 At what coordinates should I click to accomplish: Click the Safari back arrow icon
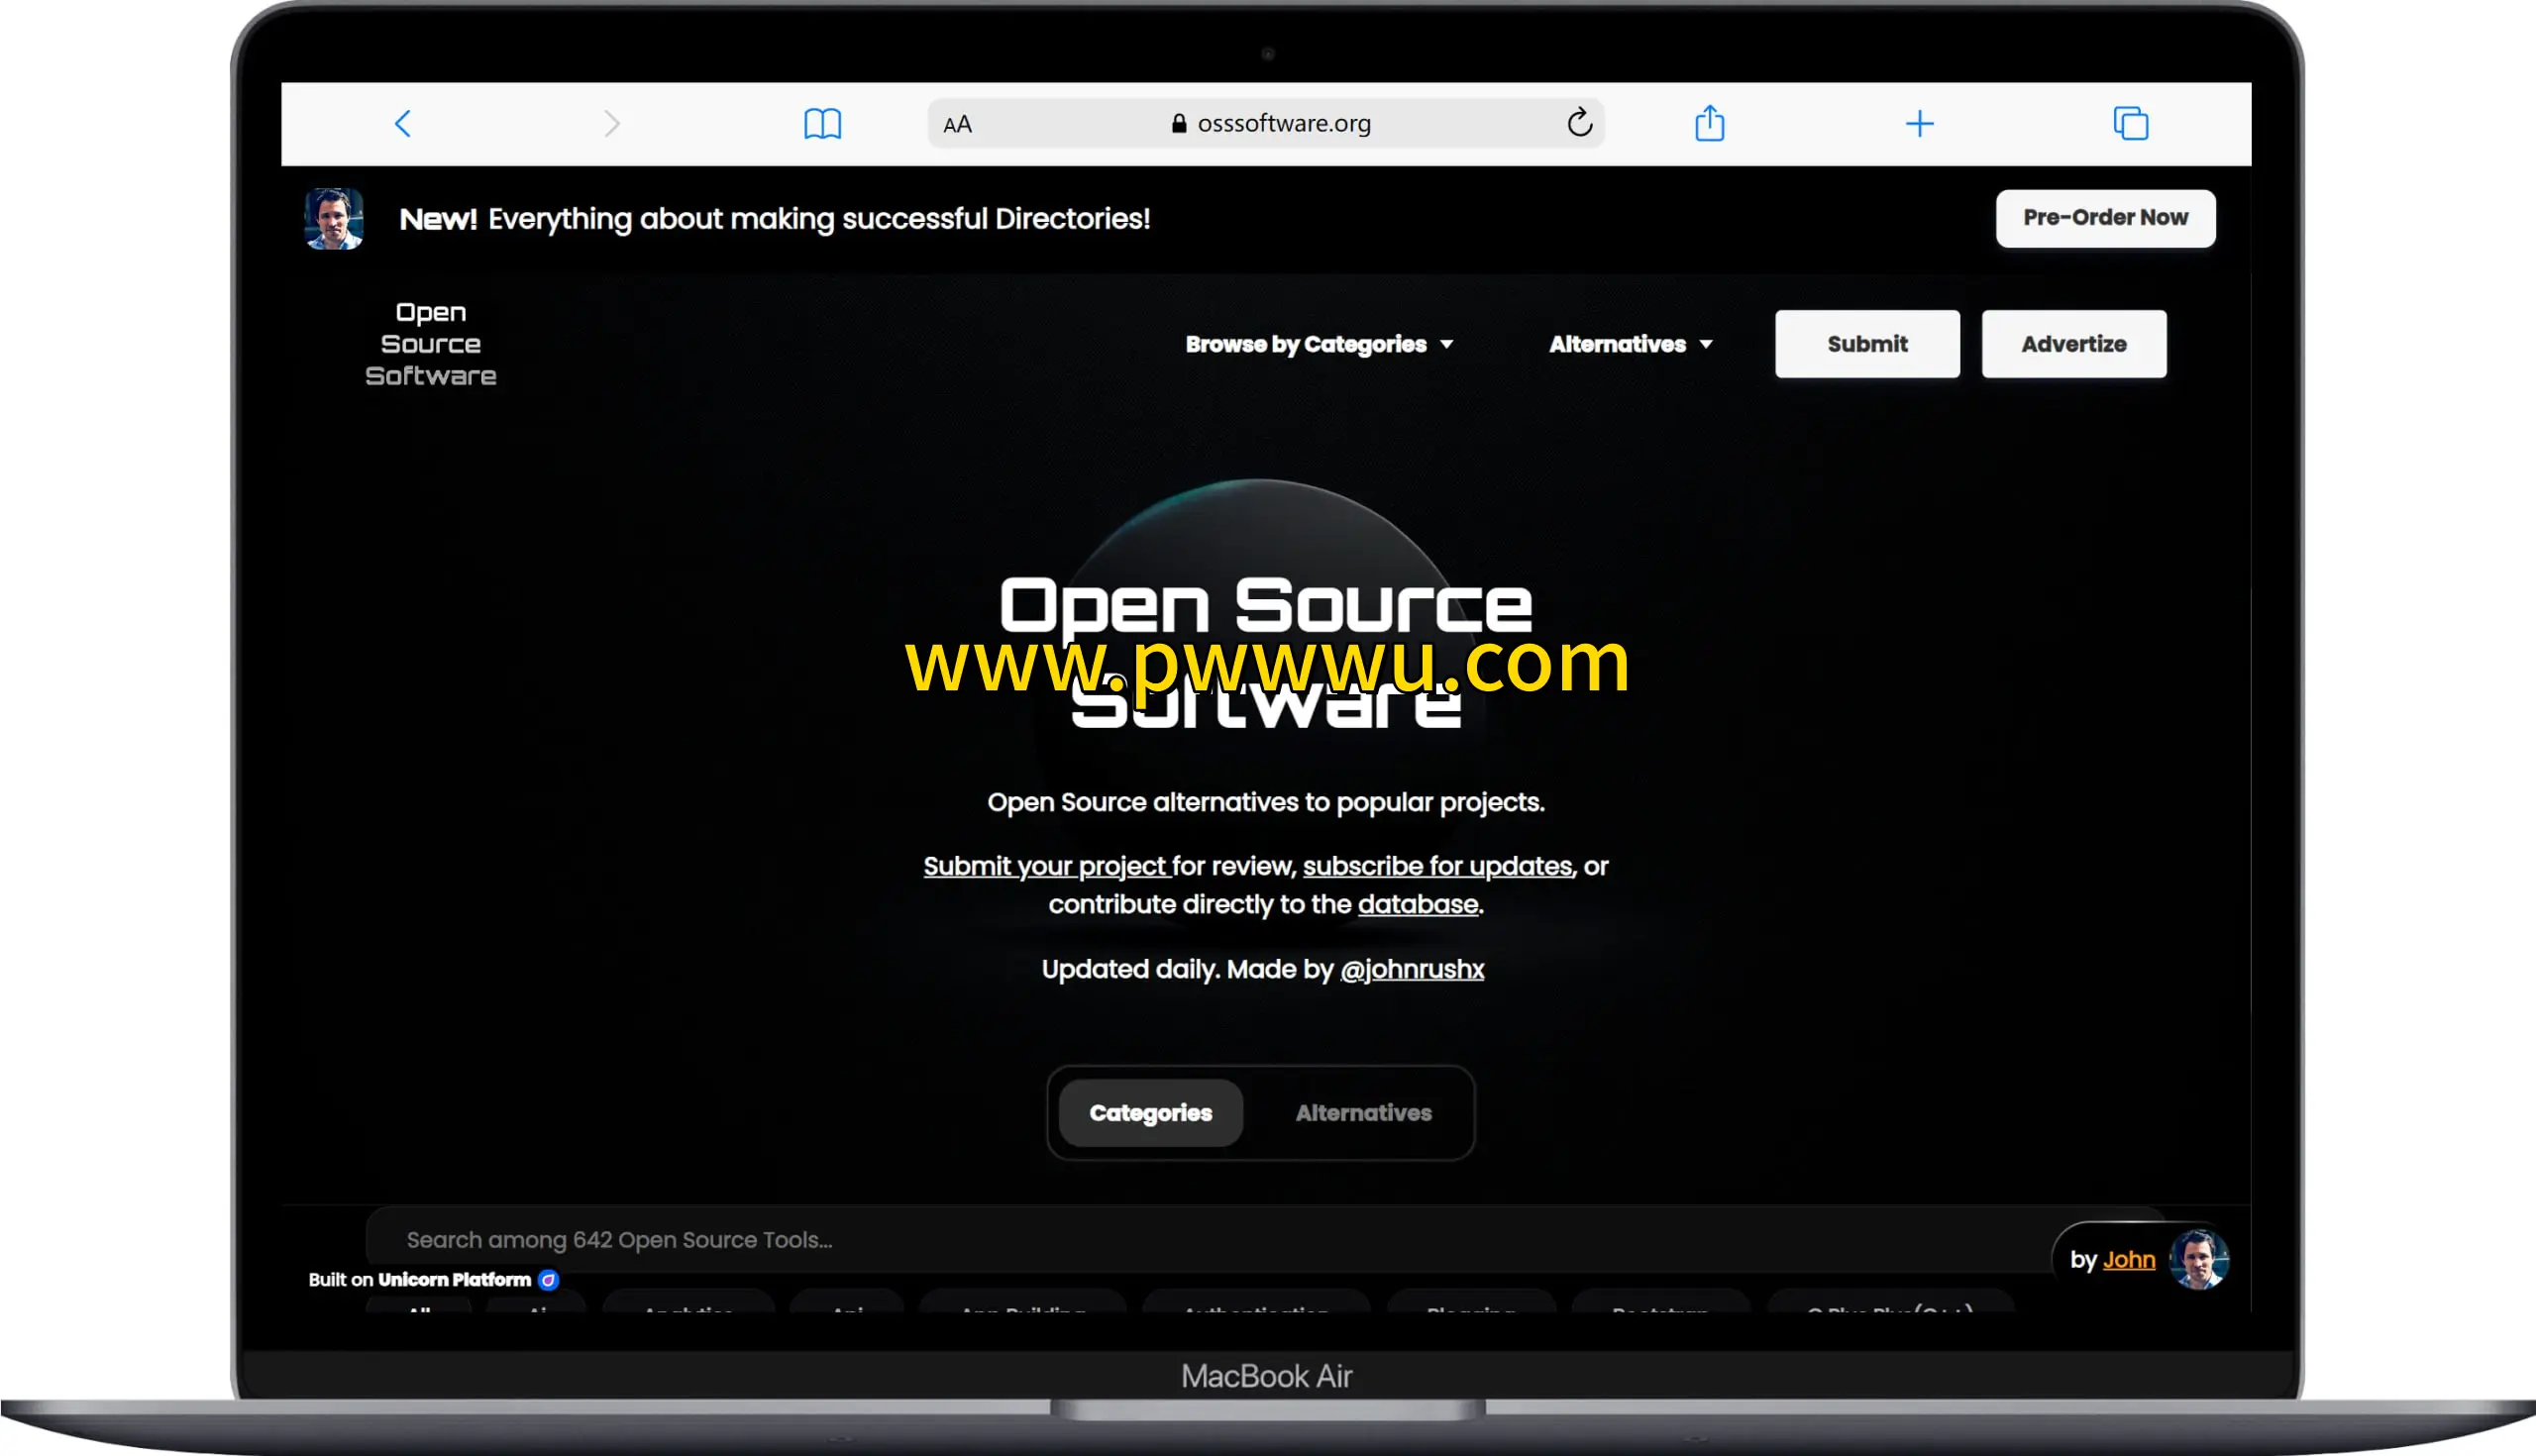pos(403,124)
